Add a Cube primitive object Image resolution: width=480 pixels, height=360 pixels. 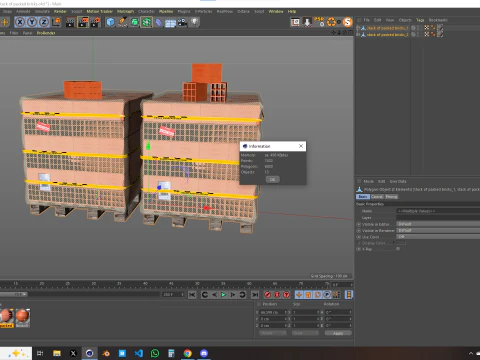pos(110,22)
